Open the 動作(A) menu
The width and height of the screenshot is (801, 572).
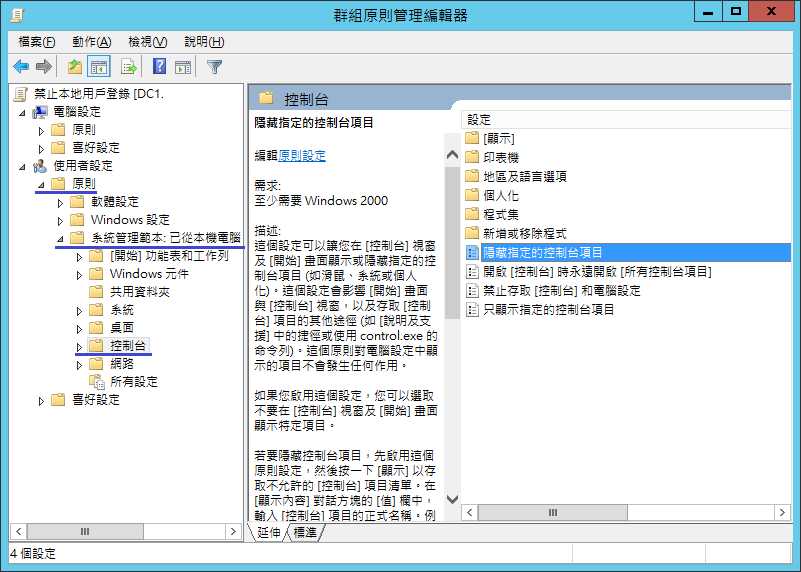91,42
